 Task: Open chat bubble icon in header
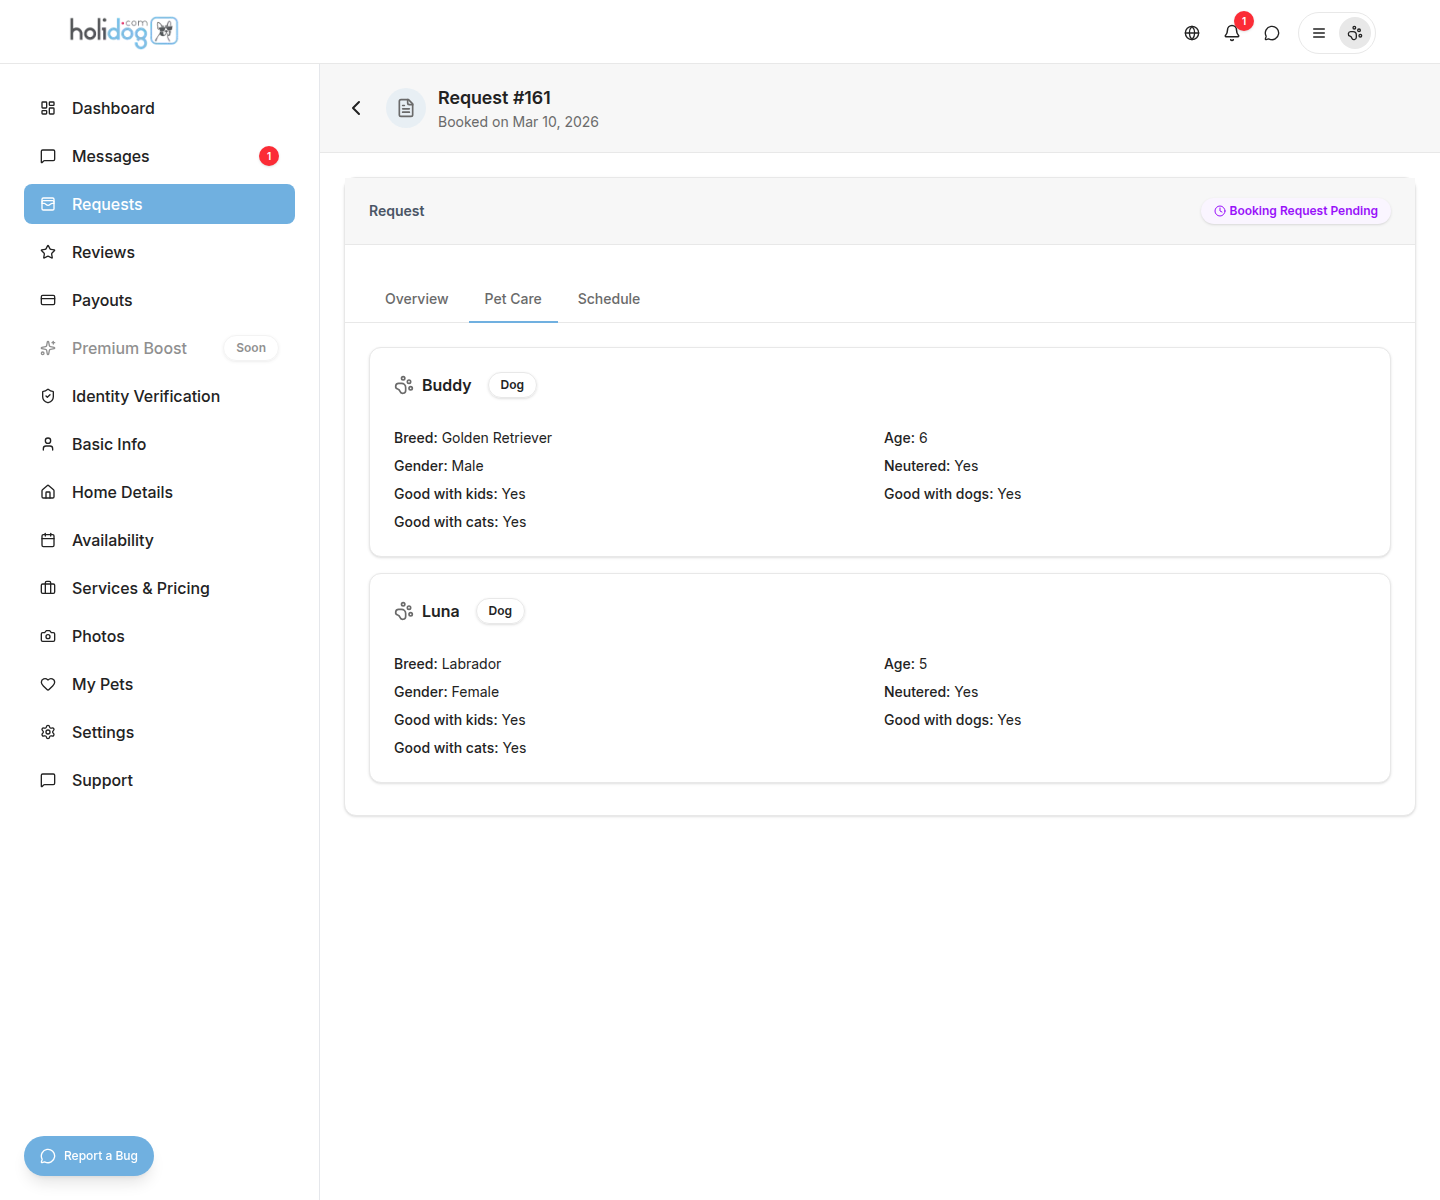click(1272, 33)
